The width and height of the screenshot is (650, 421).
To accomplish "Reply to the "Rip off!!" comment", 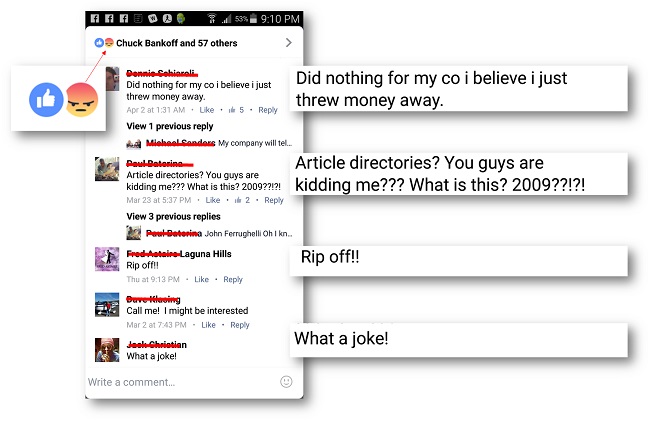I will pos(233,280).
